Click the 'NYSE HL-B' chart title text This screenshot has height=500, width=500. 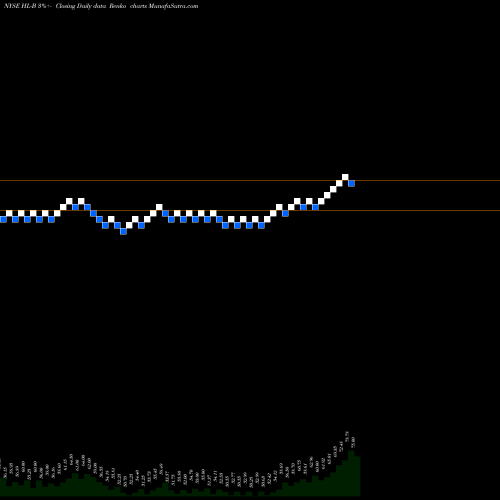click(20, 6)
